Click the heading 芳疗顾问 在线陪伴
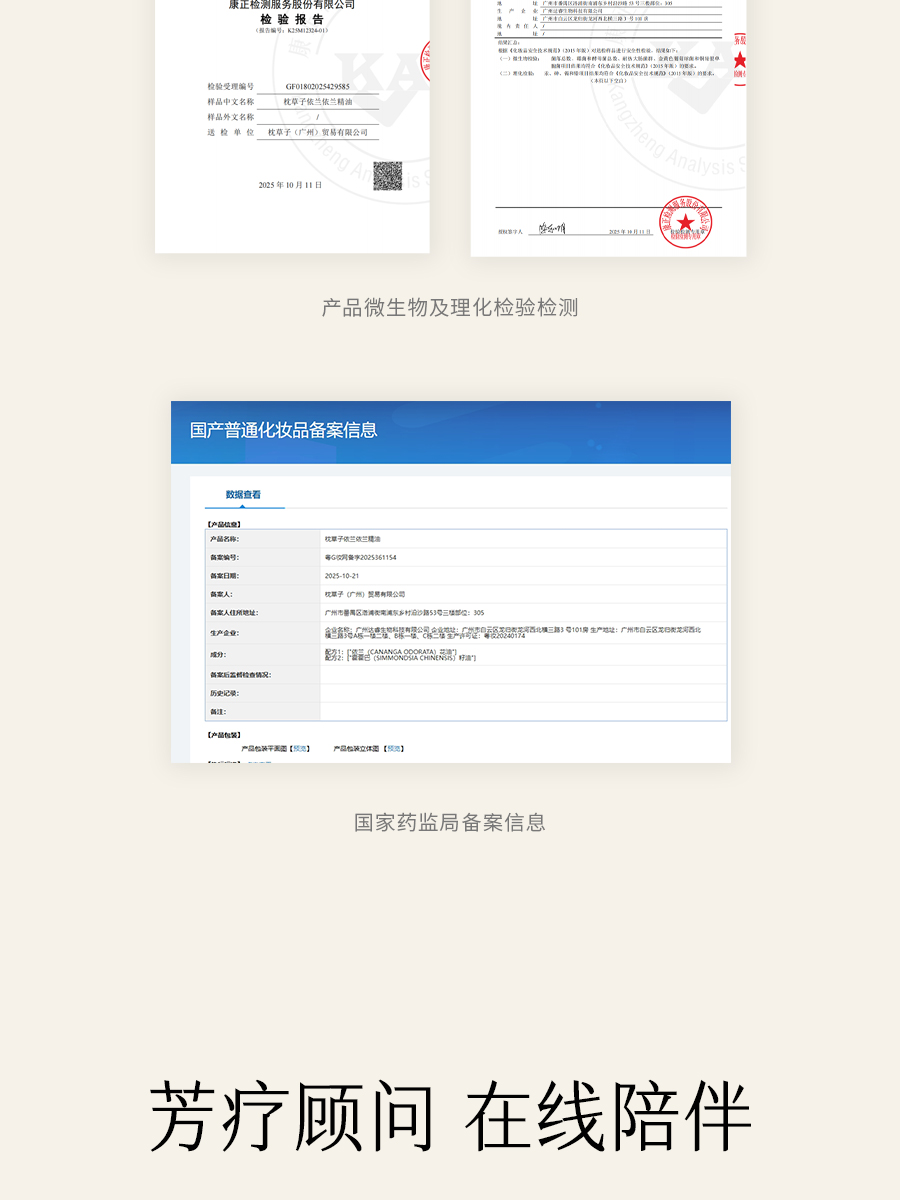This screenshot has width=900, height=1200. click(450, 1117)
